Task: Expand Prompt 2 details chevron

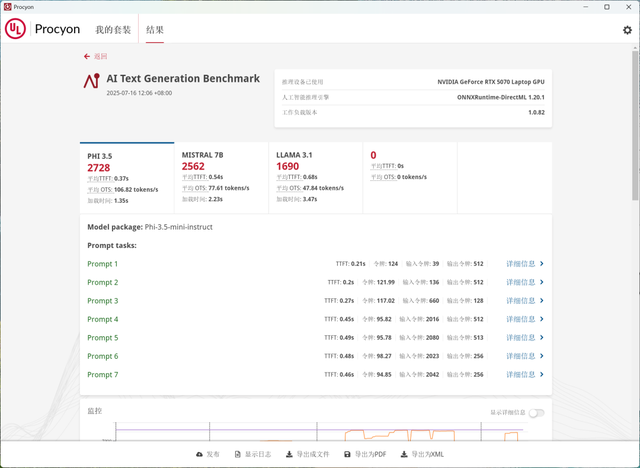Action: coord(542,282)
